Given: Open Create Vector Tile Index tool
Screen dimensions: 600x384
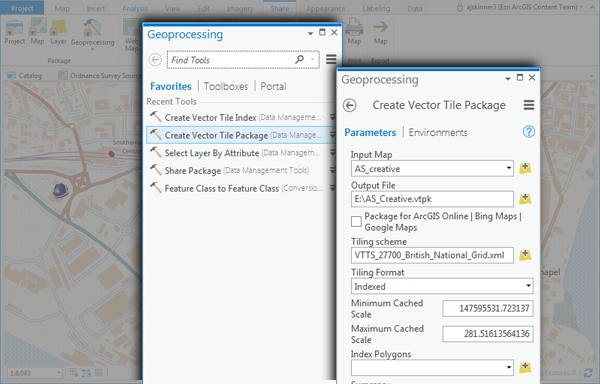Looking at the screenshot, I should [241, 117].
